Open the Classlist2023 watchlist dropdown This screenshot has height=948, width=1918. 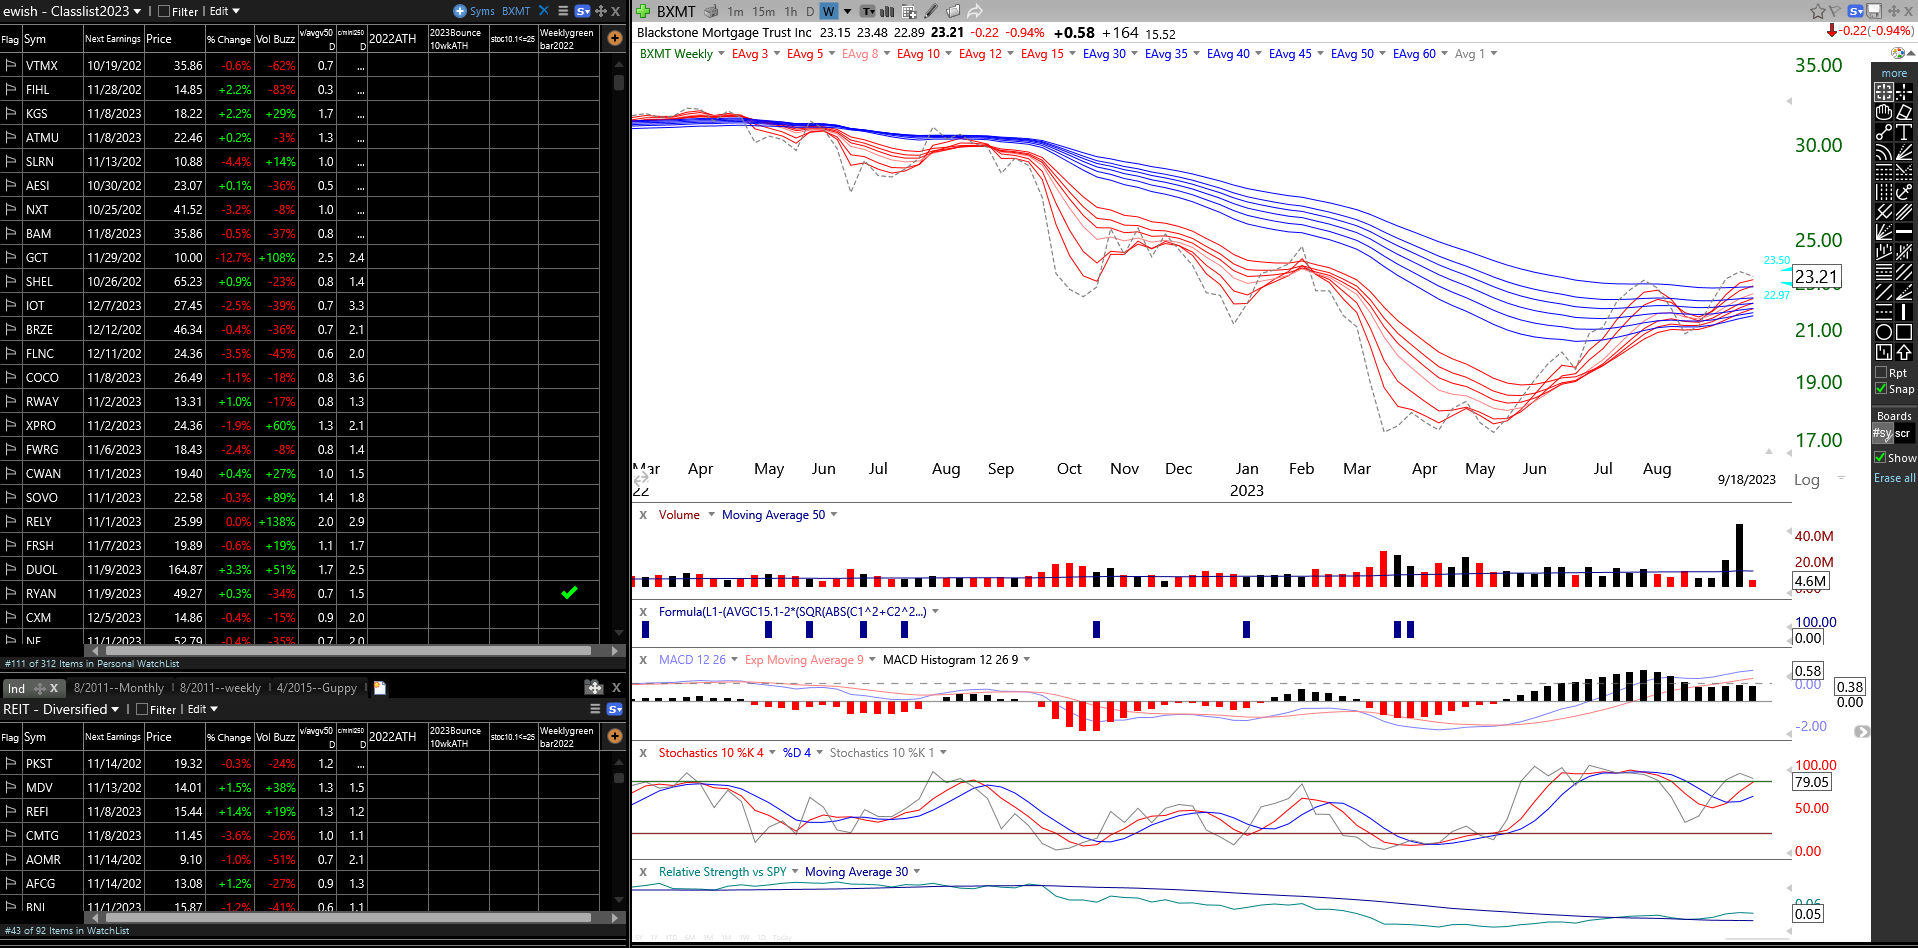click(137, 11)
